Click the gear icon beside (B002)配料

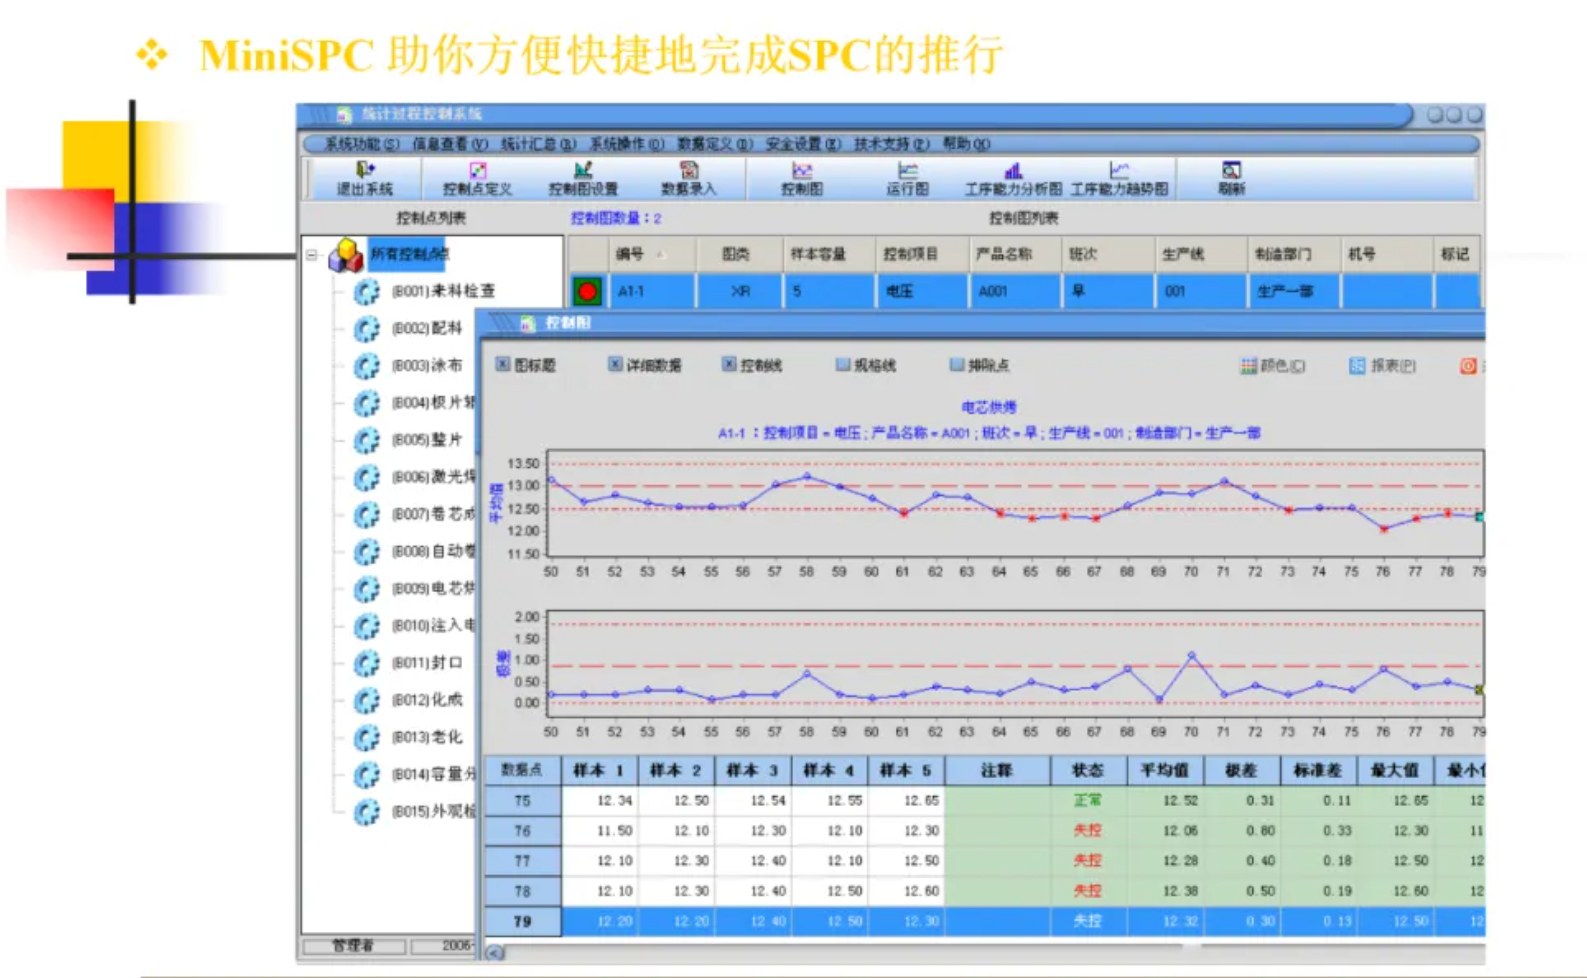click(x=367, y=329)
